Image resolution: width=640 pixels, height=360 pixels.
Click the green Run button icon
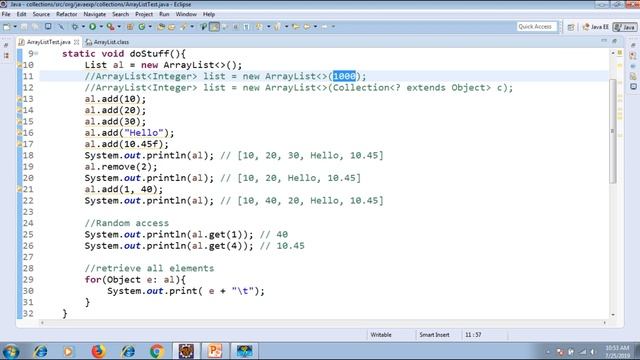pos(93,27)
